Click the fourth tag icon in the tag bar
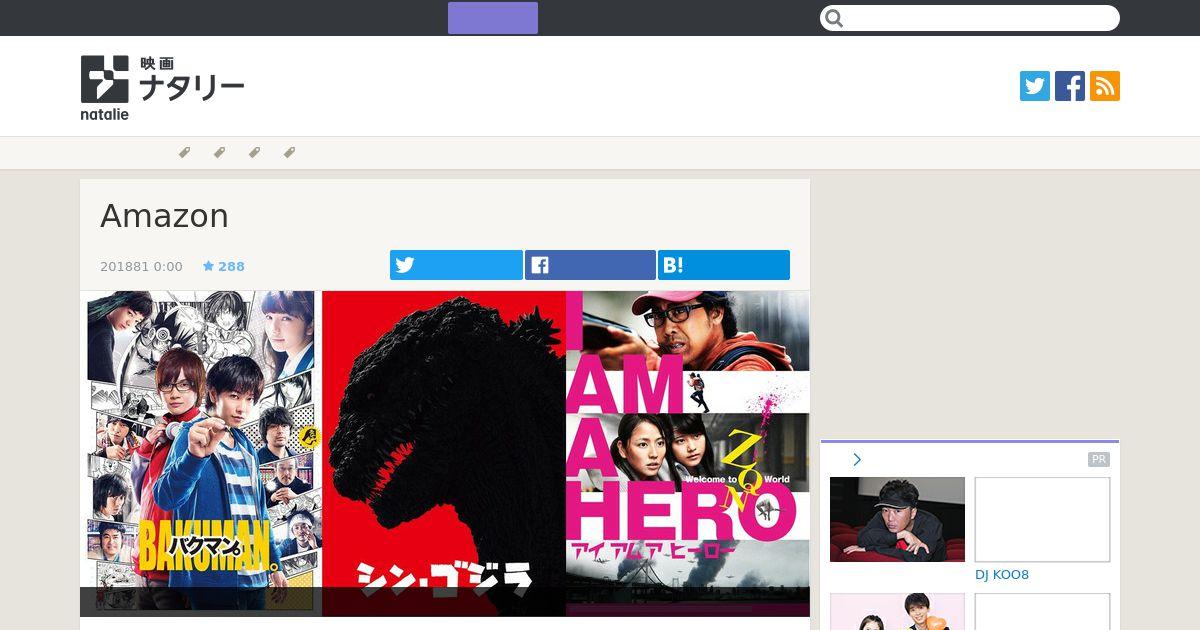Screen dimensions: 1200x630 coord(289,153)
